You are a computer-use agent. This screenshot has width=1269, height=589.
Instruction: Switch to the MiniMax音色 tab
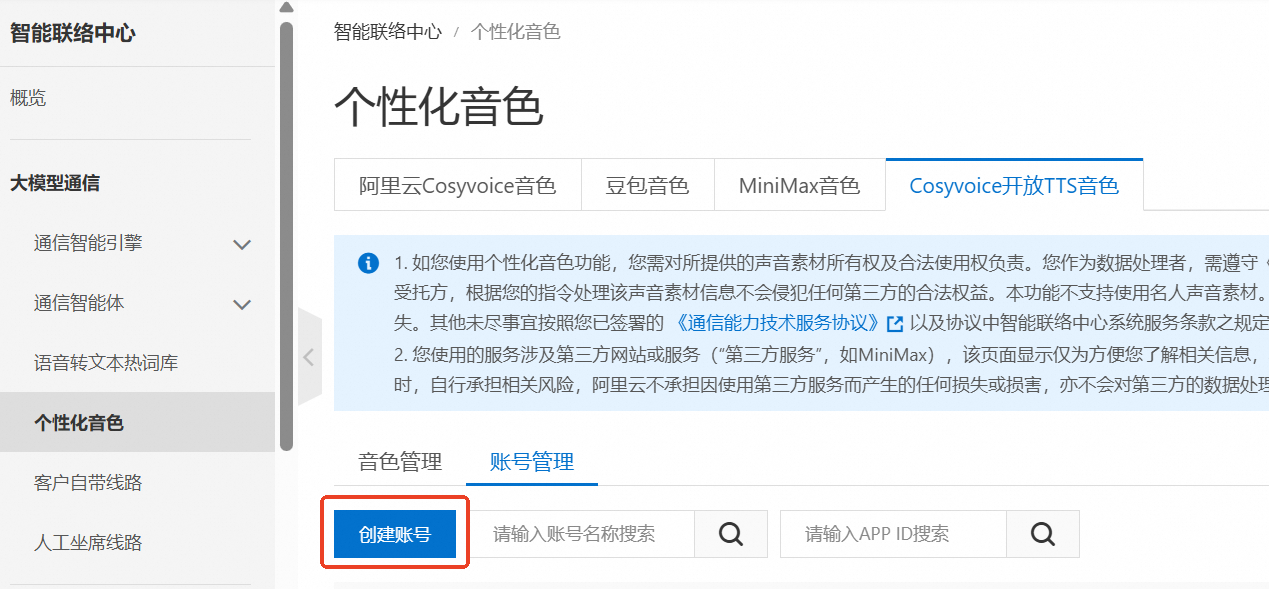[x=800, y=185]
